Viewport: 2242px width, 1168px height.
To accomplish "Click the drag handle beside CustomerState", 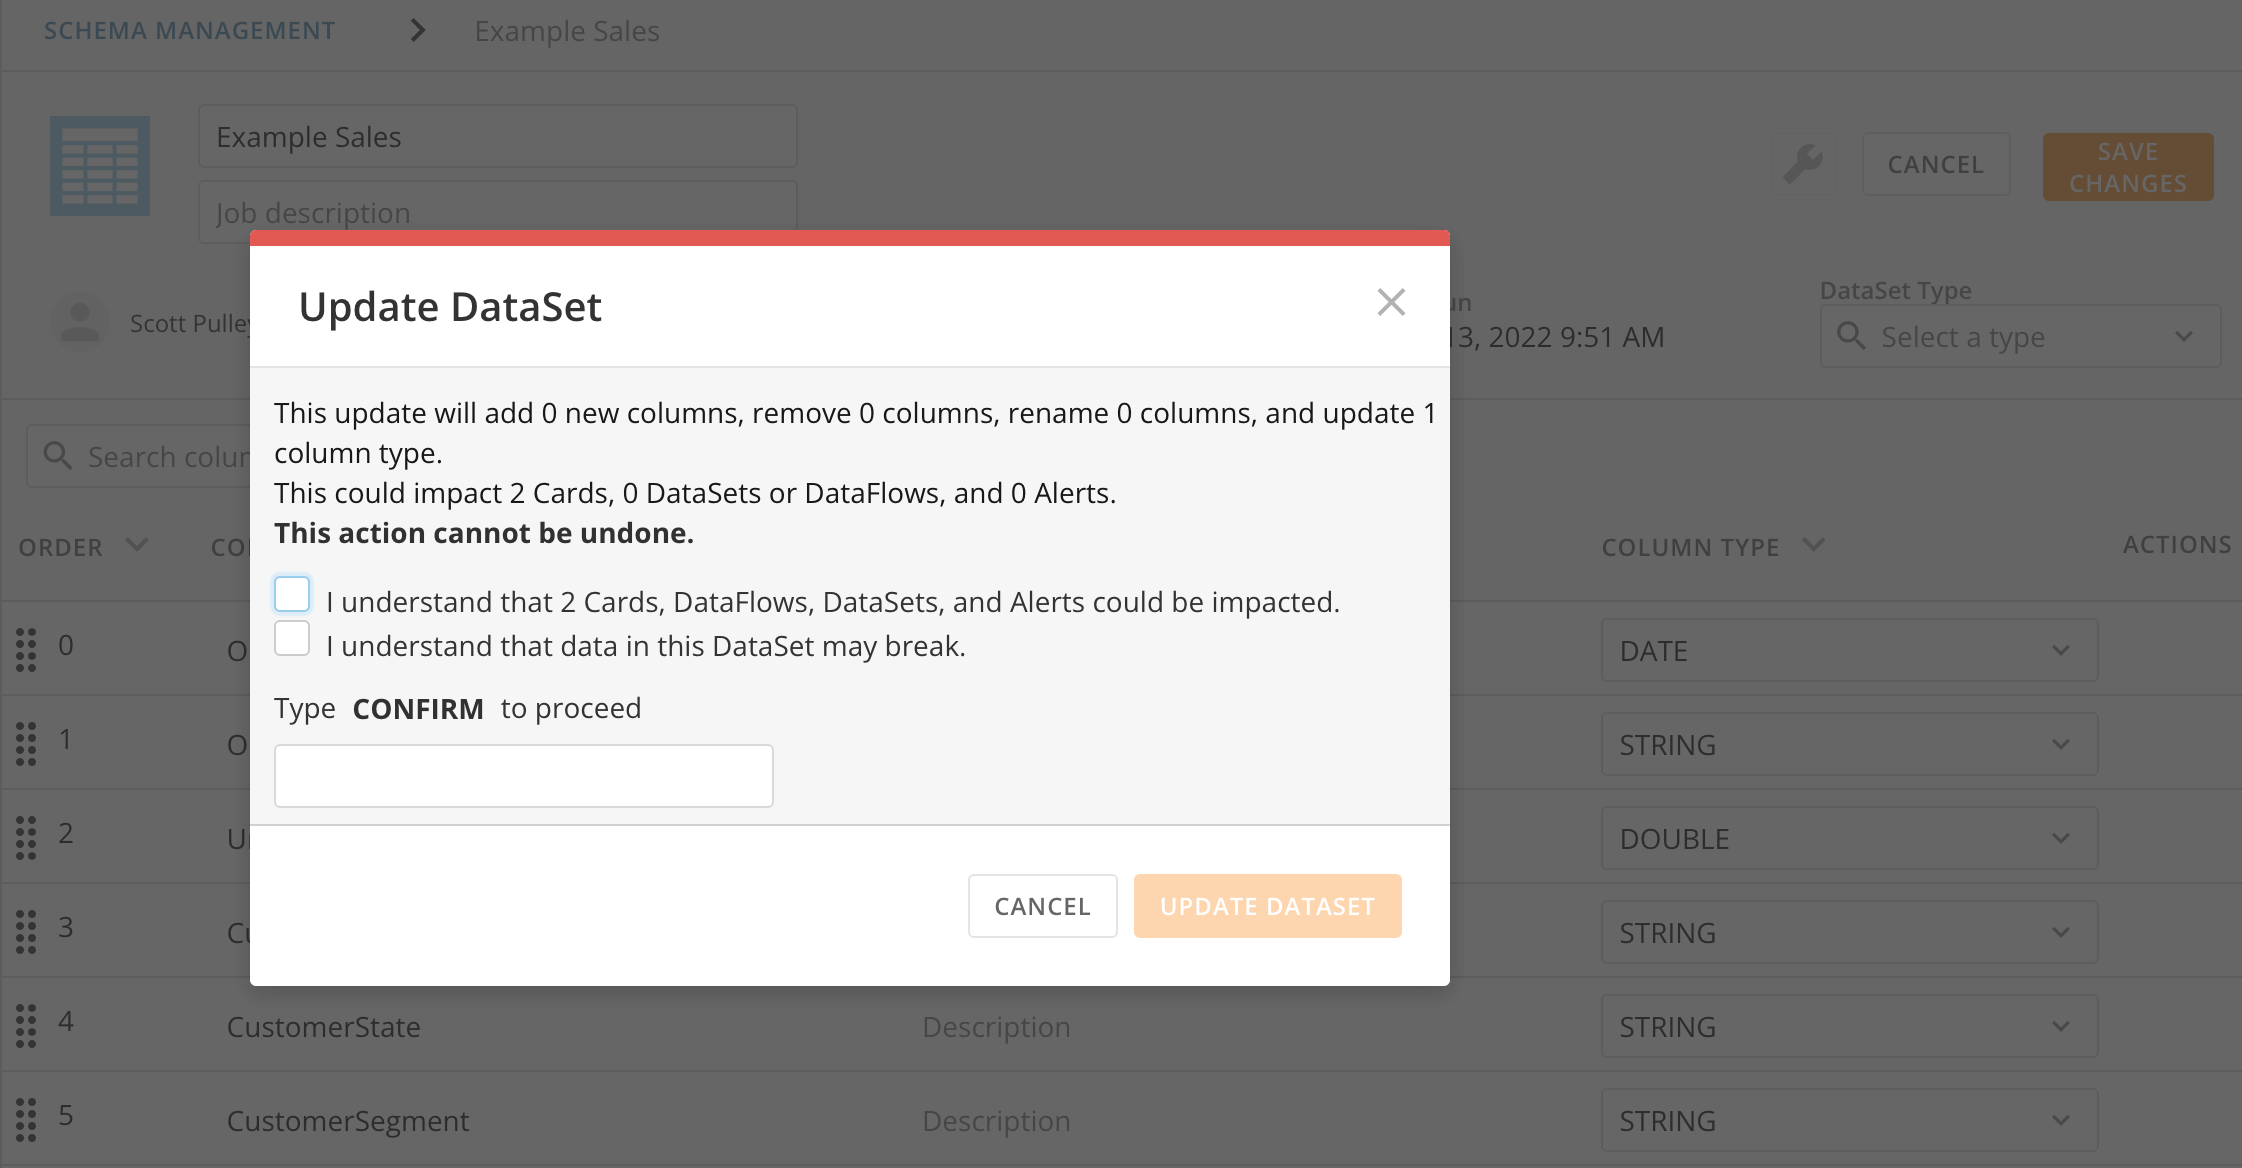I will [x=27, y=1022].
